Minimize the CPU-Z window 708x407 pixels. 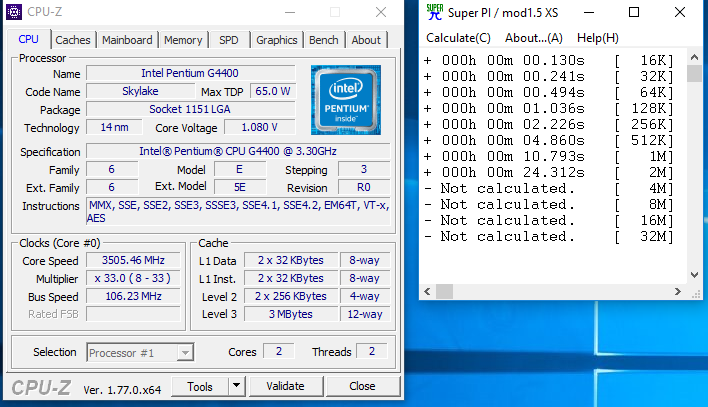tap(290, 13)
